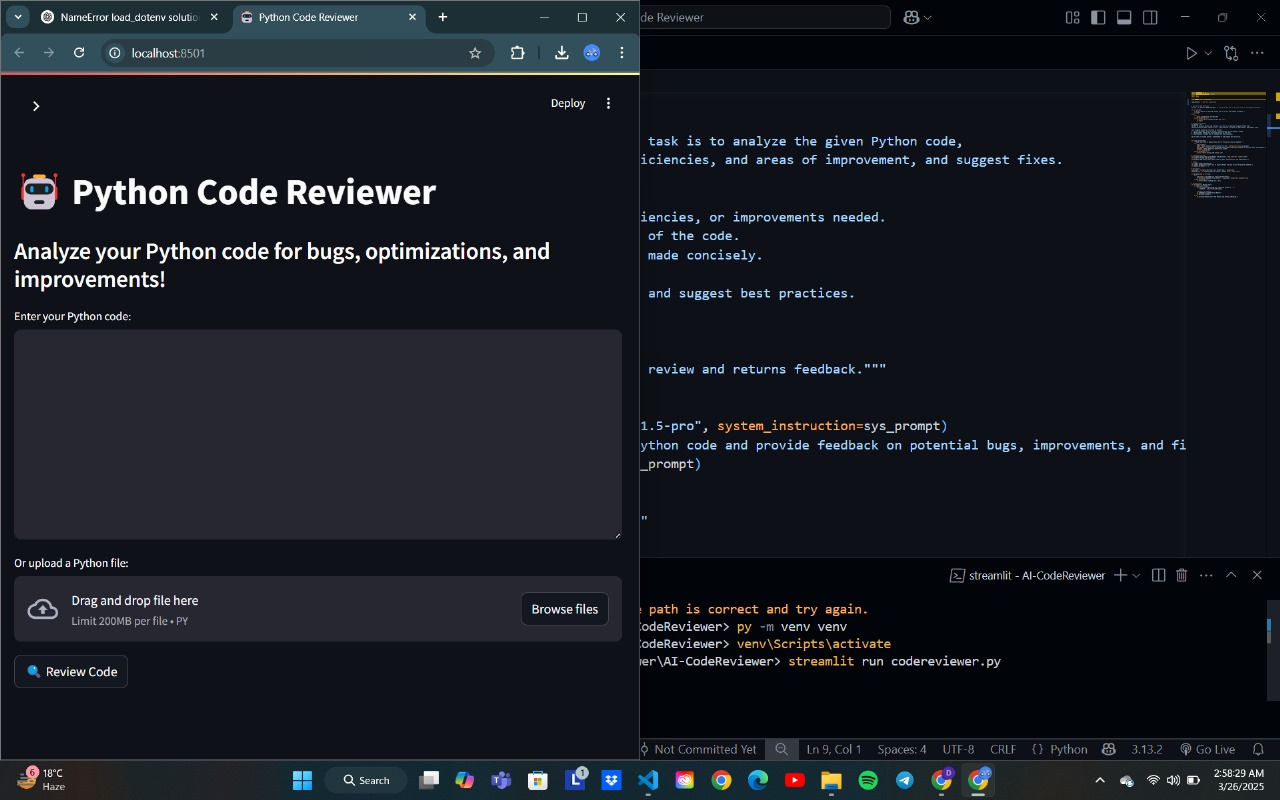View site information icon in address bar

click(x=115, y=53)
